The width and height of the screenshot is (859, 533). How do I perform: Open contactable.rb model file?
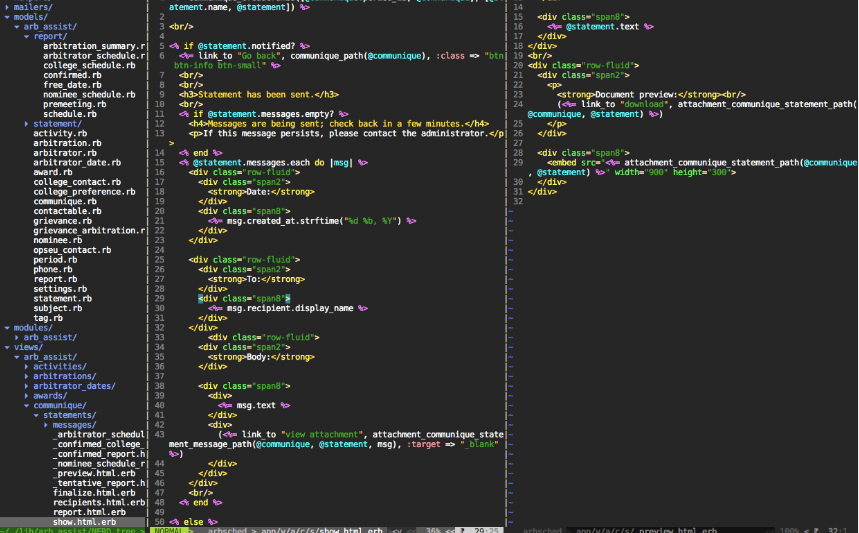(67, 211)
